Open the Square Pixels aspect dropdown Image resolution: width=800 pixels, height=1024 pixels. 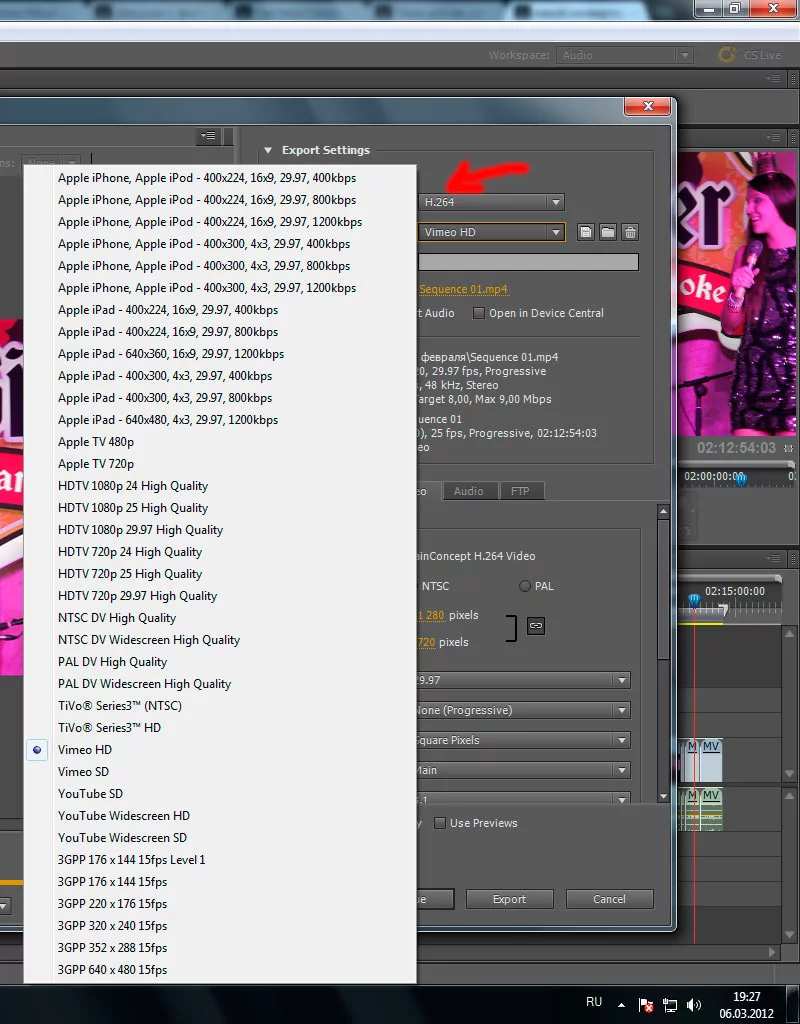click(x=524, y=740)
